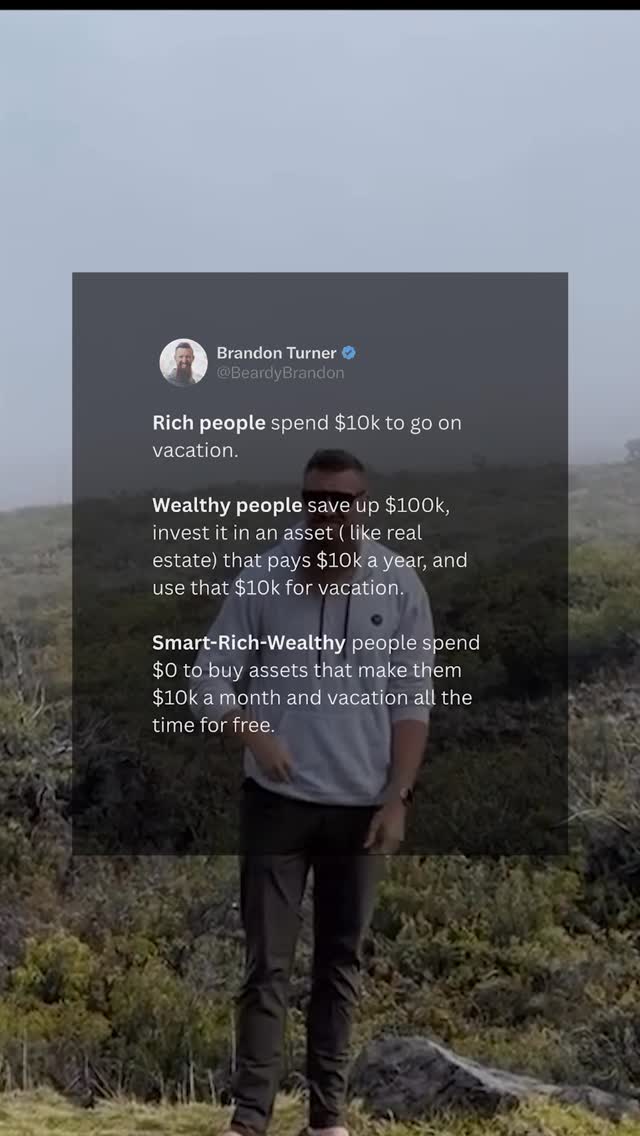Click the watch on the man's wrist
The image size is (640, 1136).
tap(407, 795)
